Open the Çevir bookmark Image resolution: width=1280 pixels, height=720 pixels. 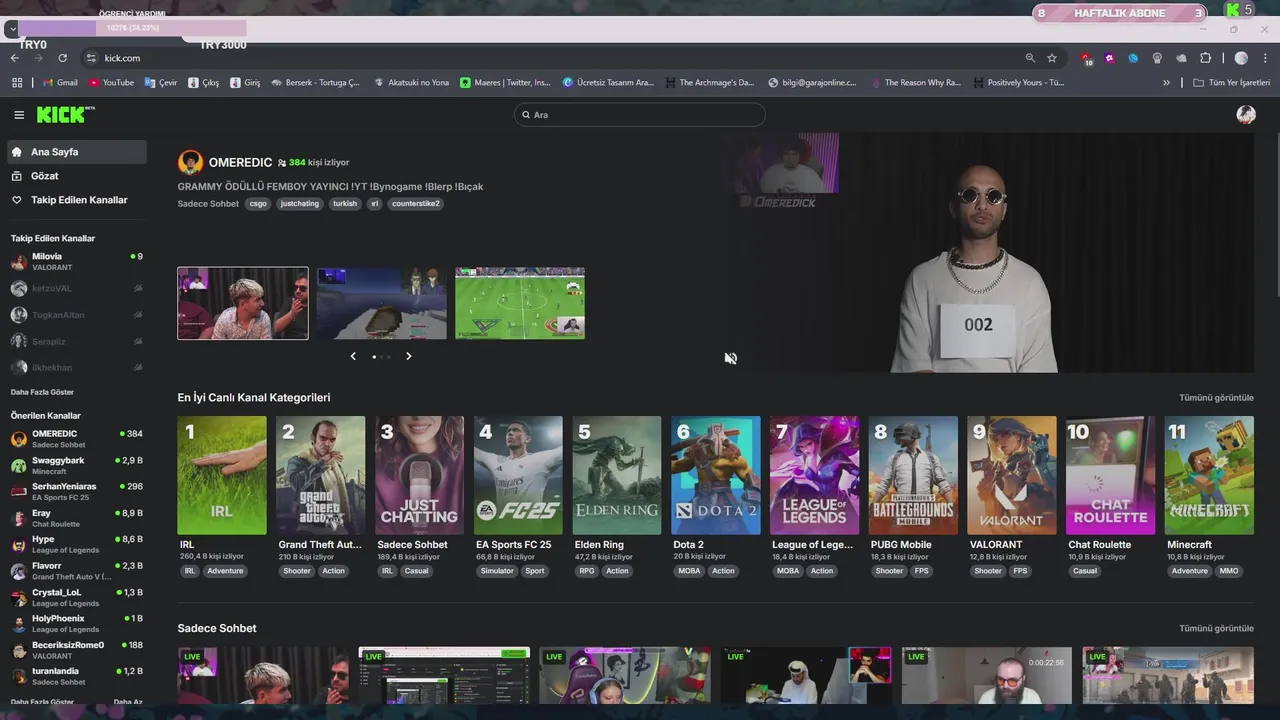[161, 83]
